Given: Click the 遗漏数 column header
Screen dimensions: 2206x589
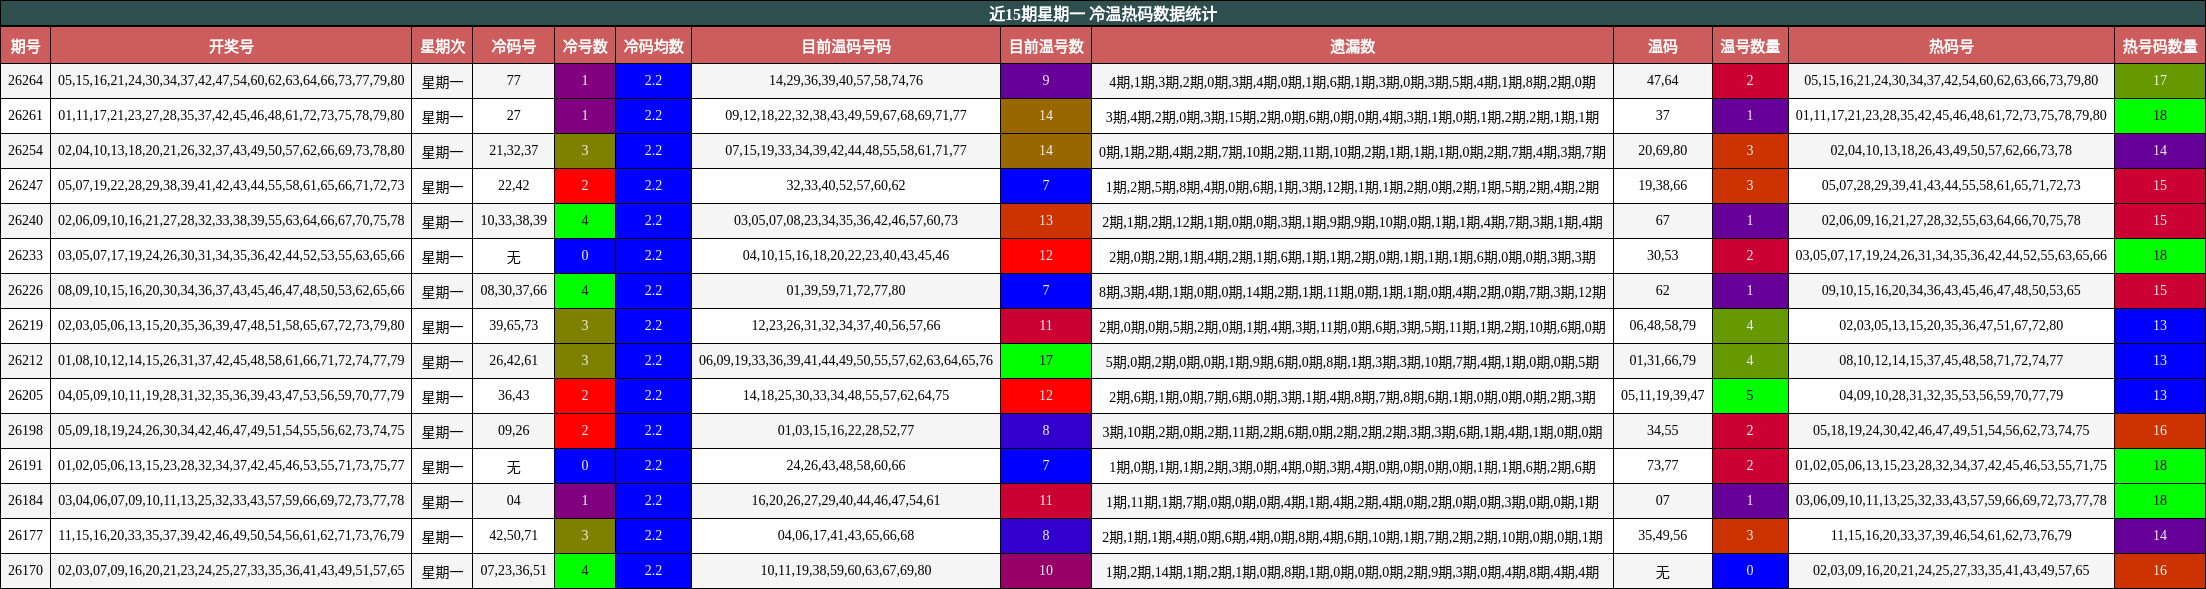Looking at the screenshot, I should tap(1352, 46).
